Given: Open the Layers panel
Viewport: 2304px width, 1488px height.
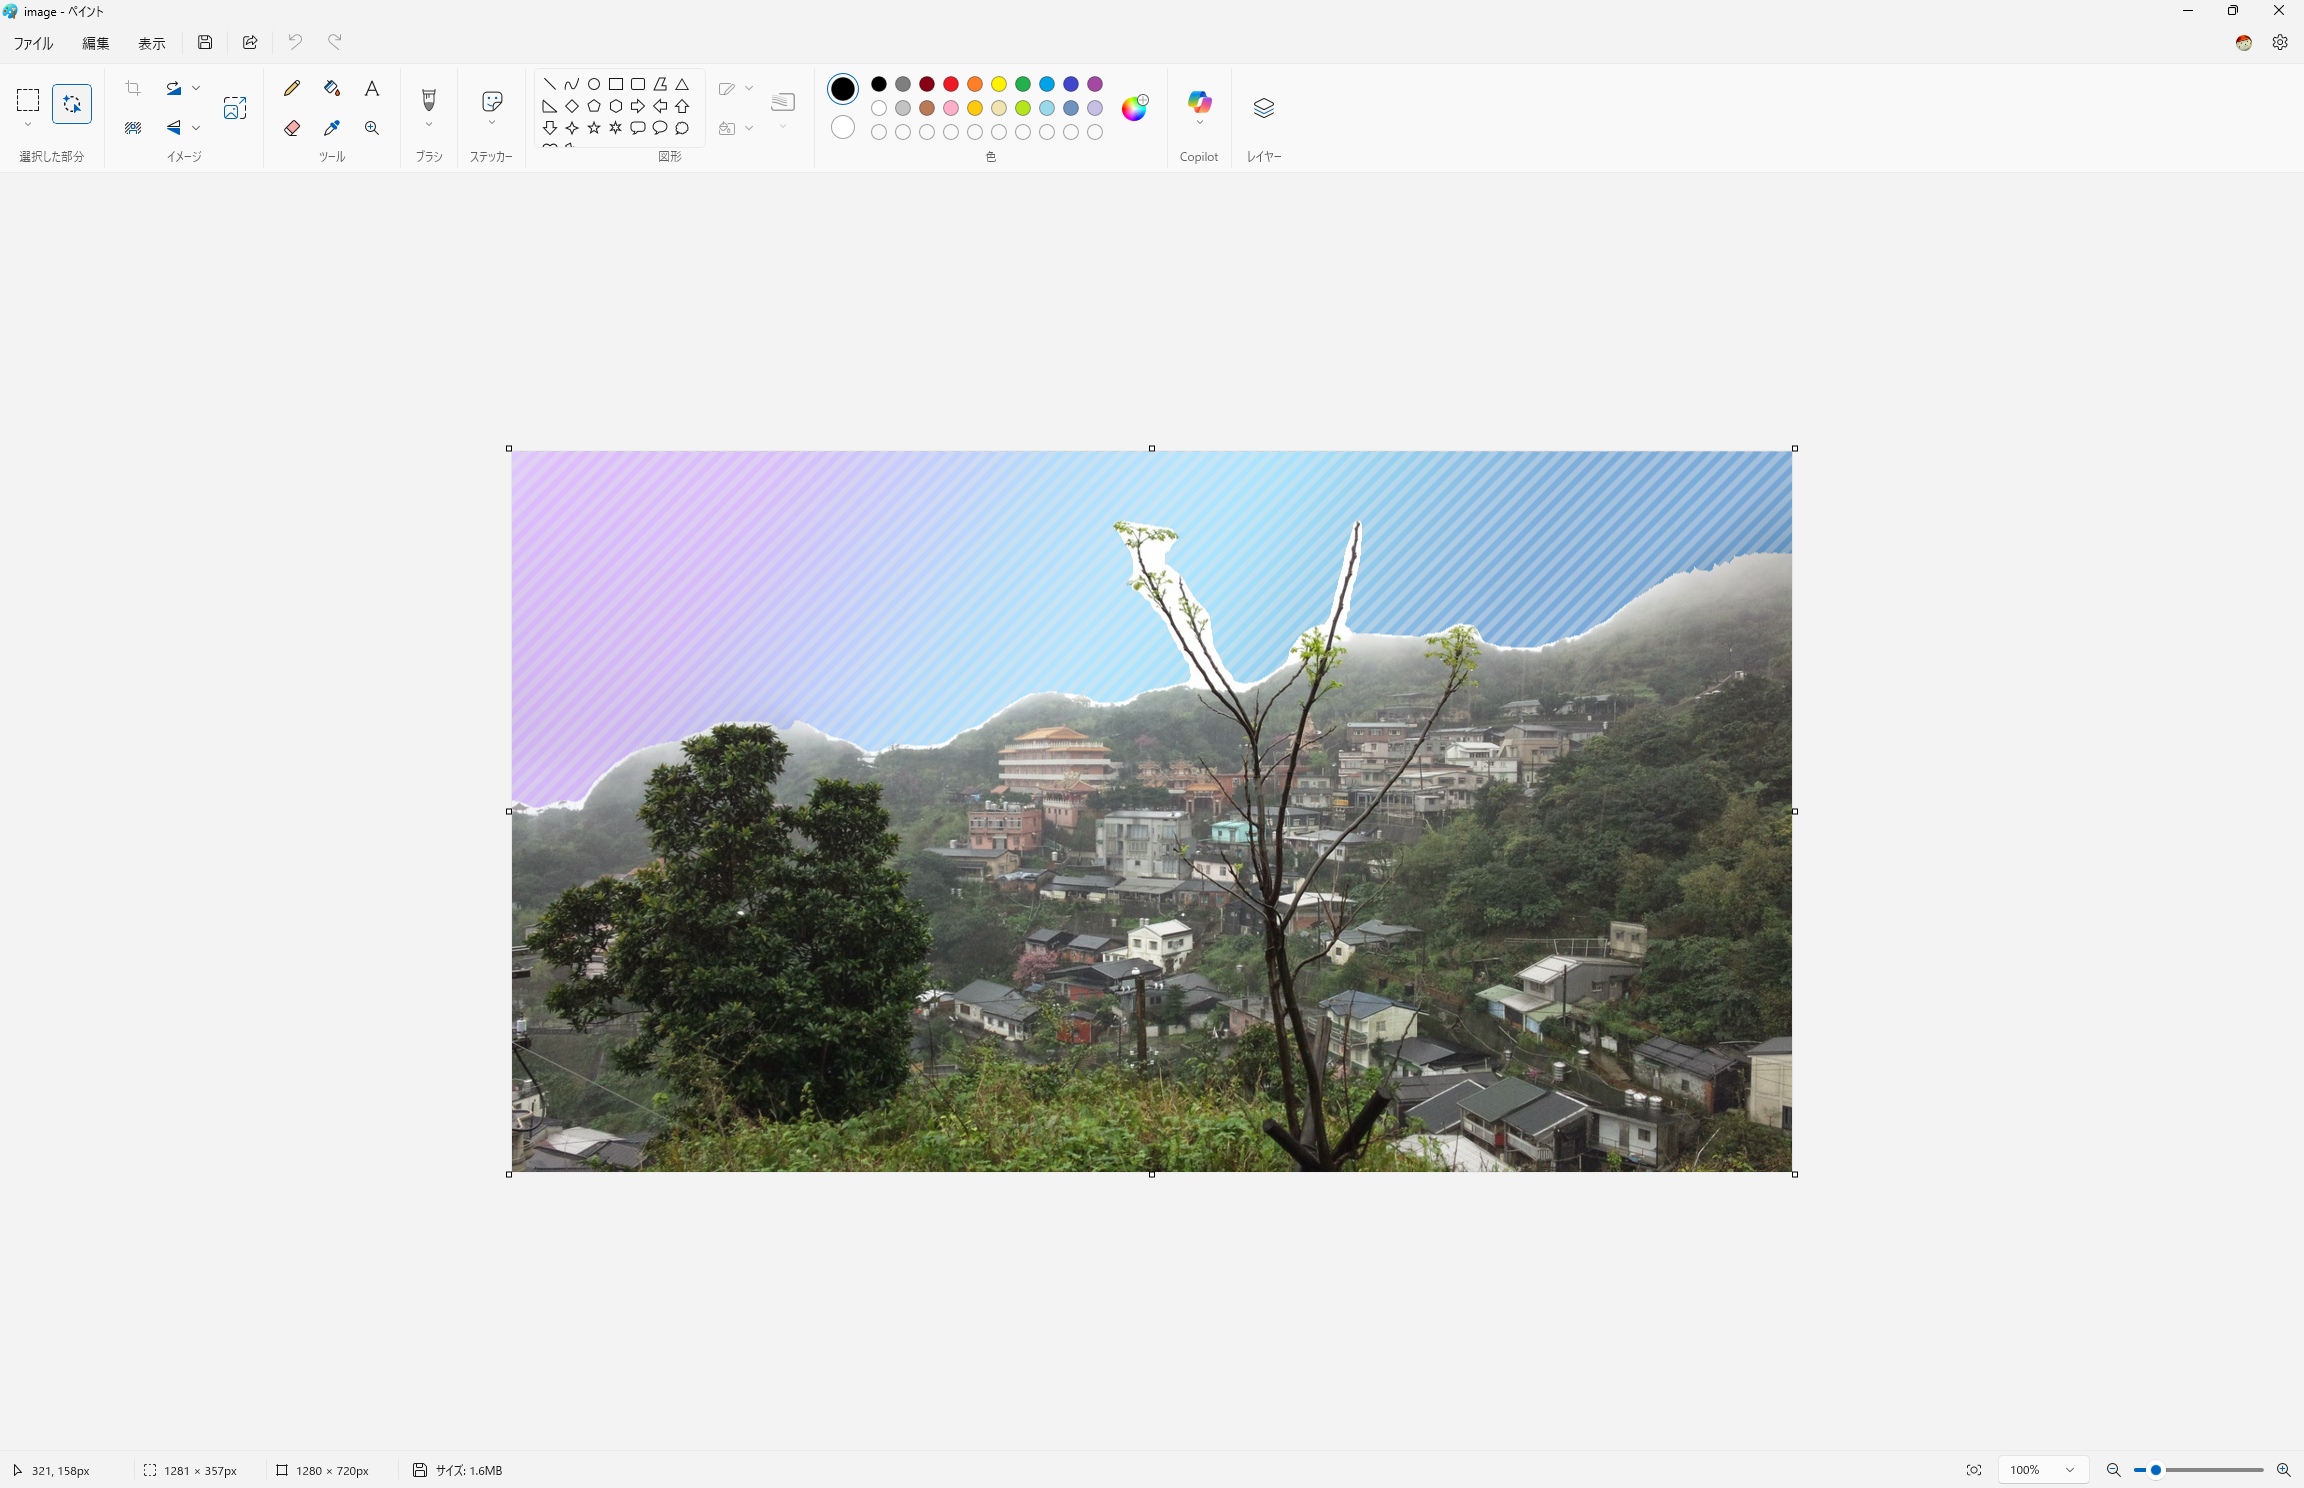Looking at the screenshot, I should 1263,107.
